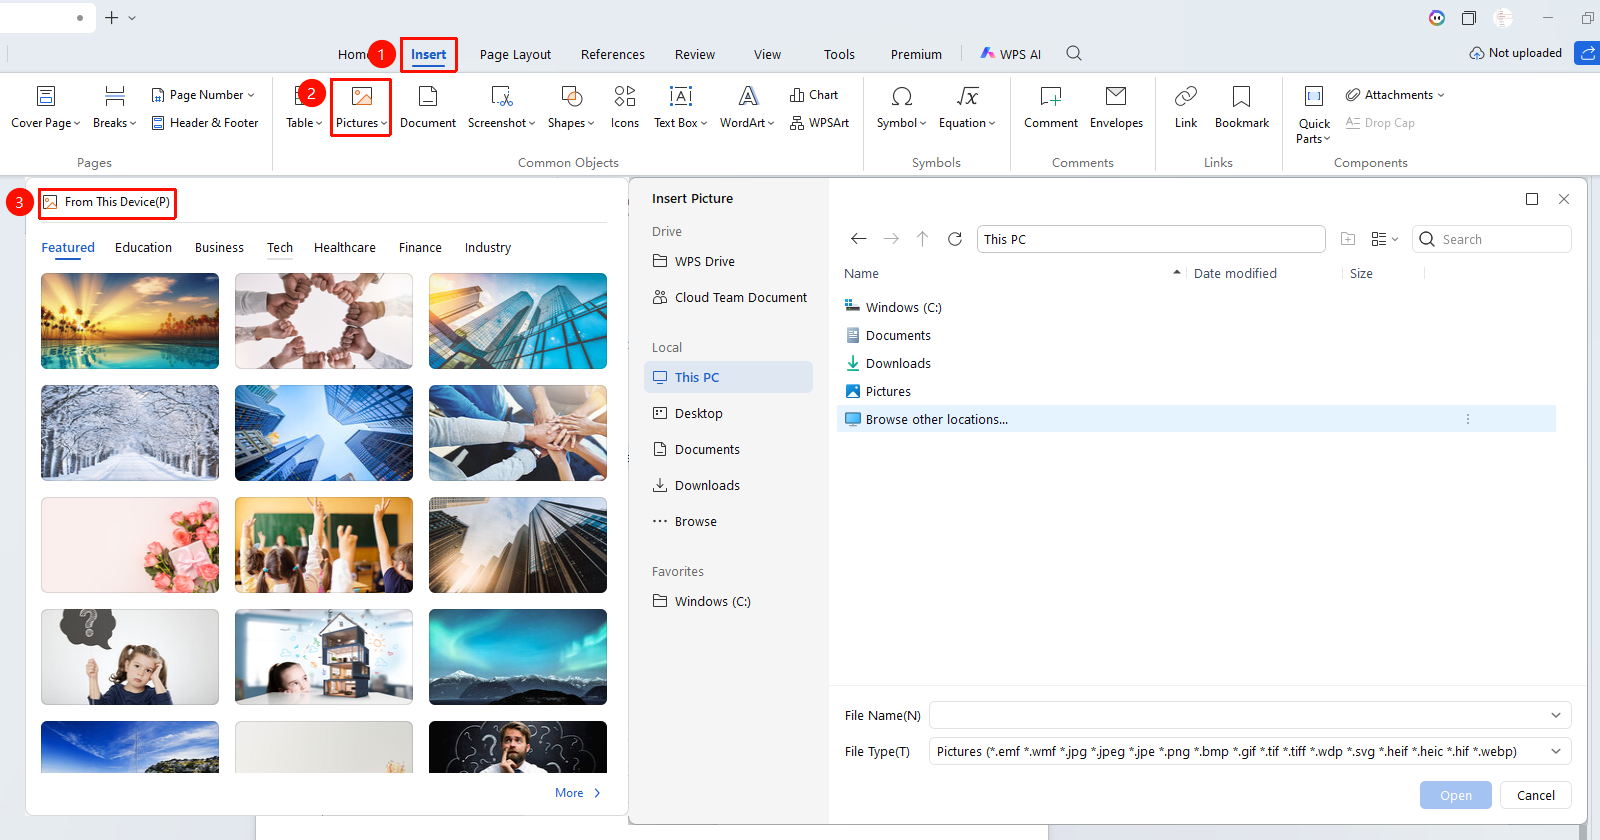Screen dimensions: 1600x840
Task: Click the Search field in the dialog
Action: pyautogui.click(x=1492, y=239)
